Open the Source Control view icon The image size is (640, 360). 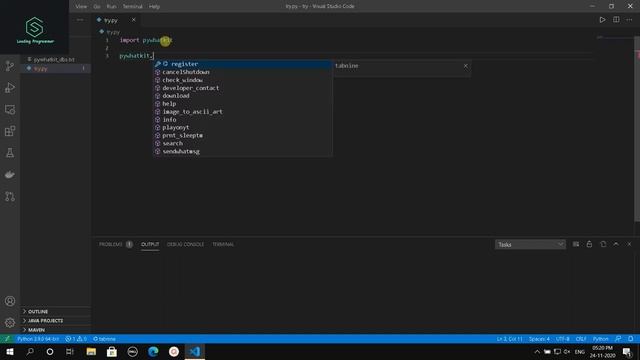(10, 66)
